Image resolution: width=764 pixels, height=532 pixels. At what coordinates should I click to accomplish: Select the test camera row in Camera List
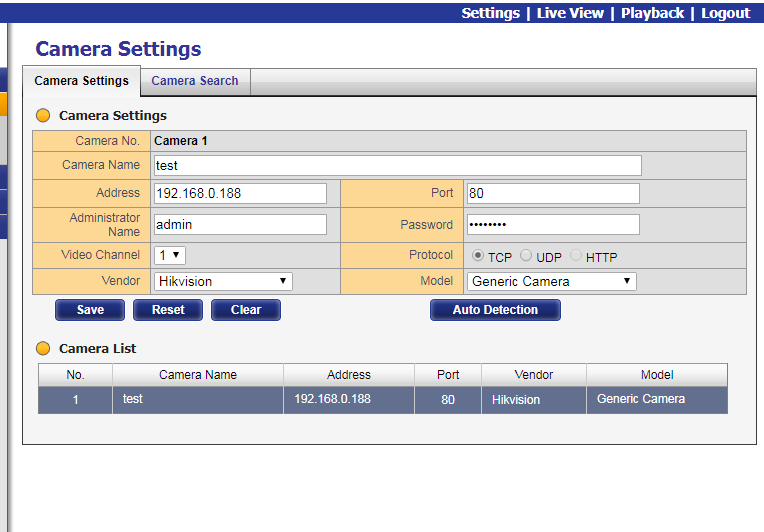click(x=383, y=399)
